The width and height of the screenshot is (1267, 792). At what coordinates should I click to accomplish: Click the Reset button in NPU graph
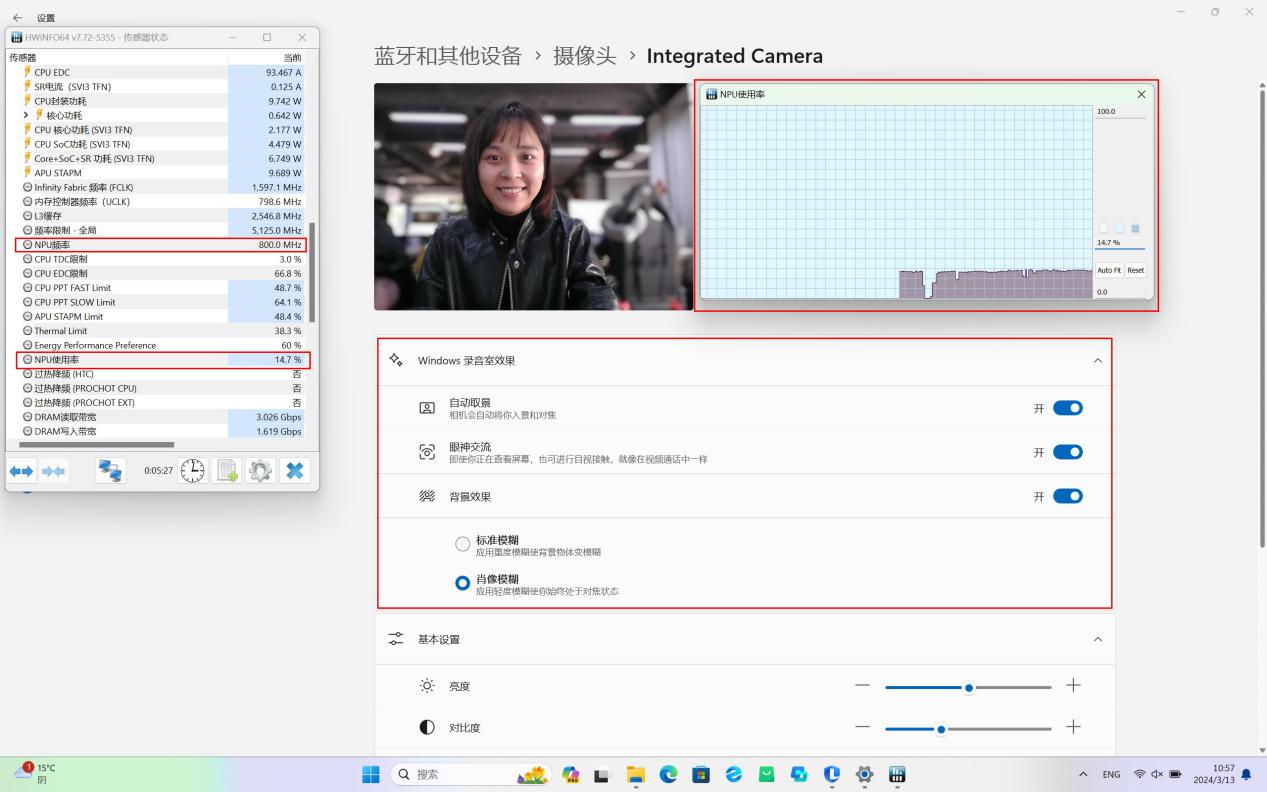pyautogui.click(x=1135, y=270)
